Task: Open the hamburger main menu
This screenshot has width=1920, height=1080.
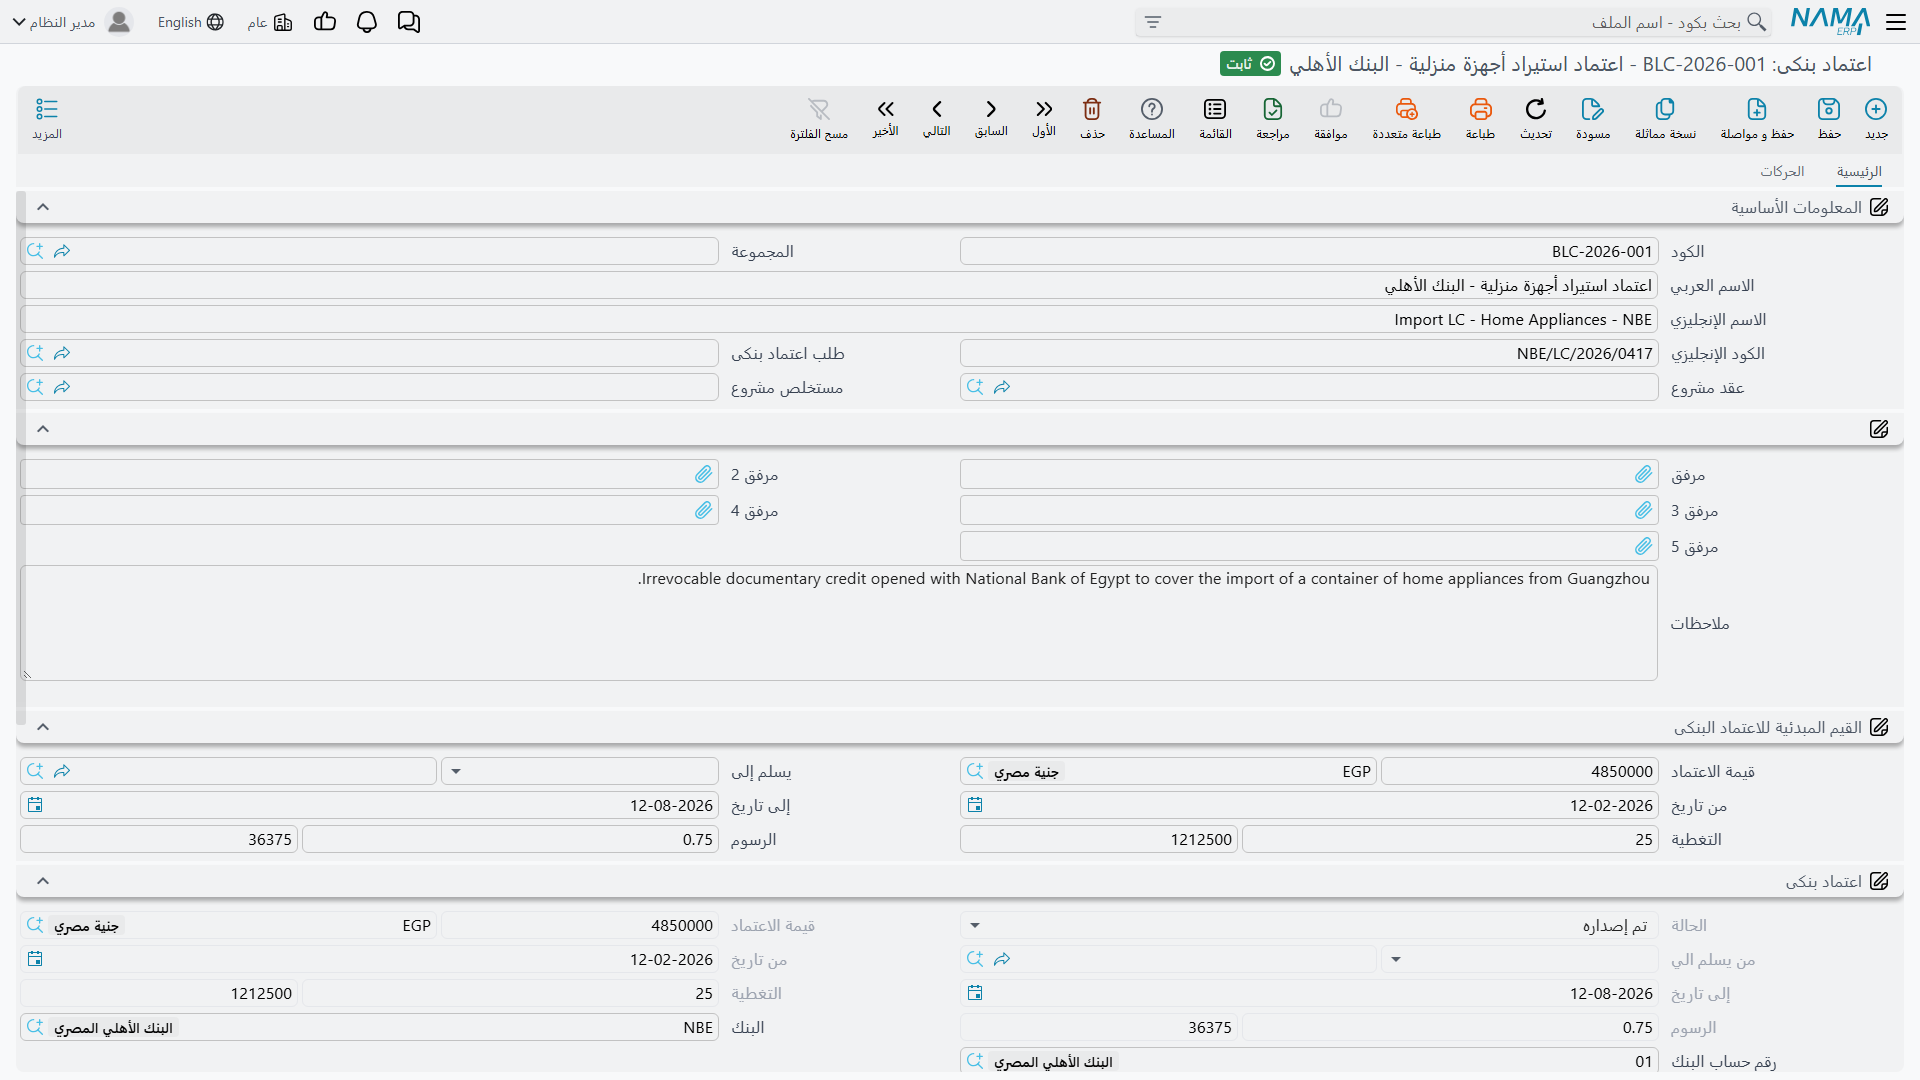Action: pyautogui.click(x=1896, y=22)
